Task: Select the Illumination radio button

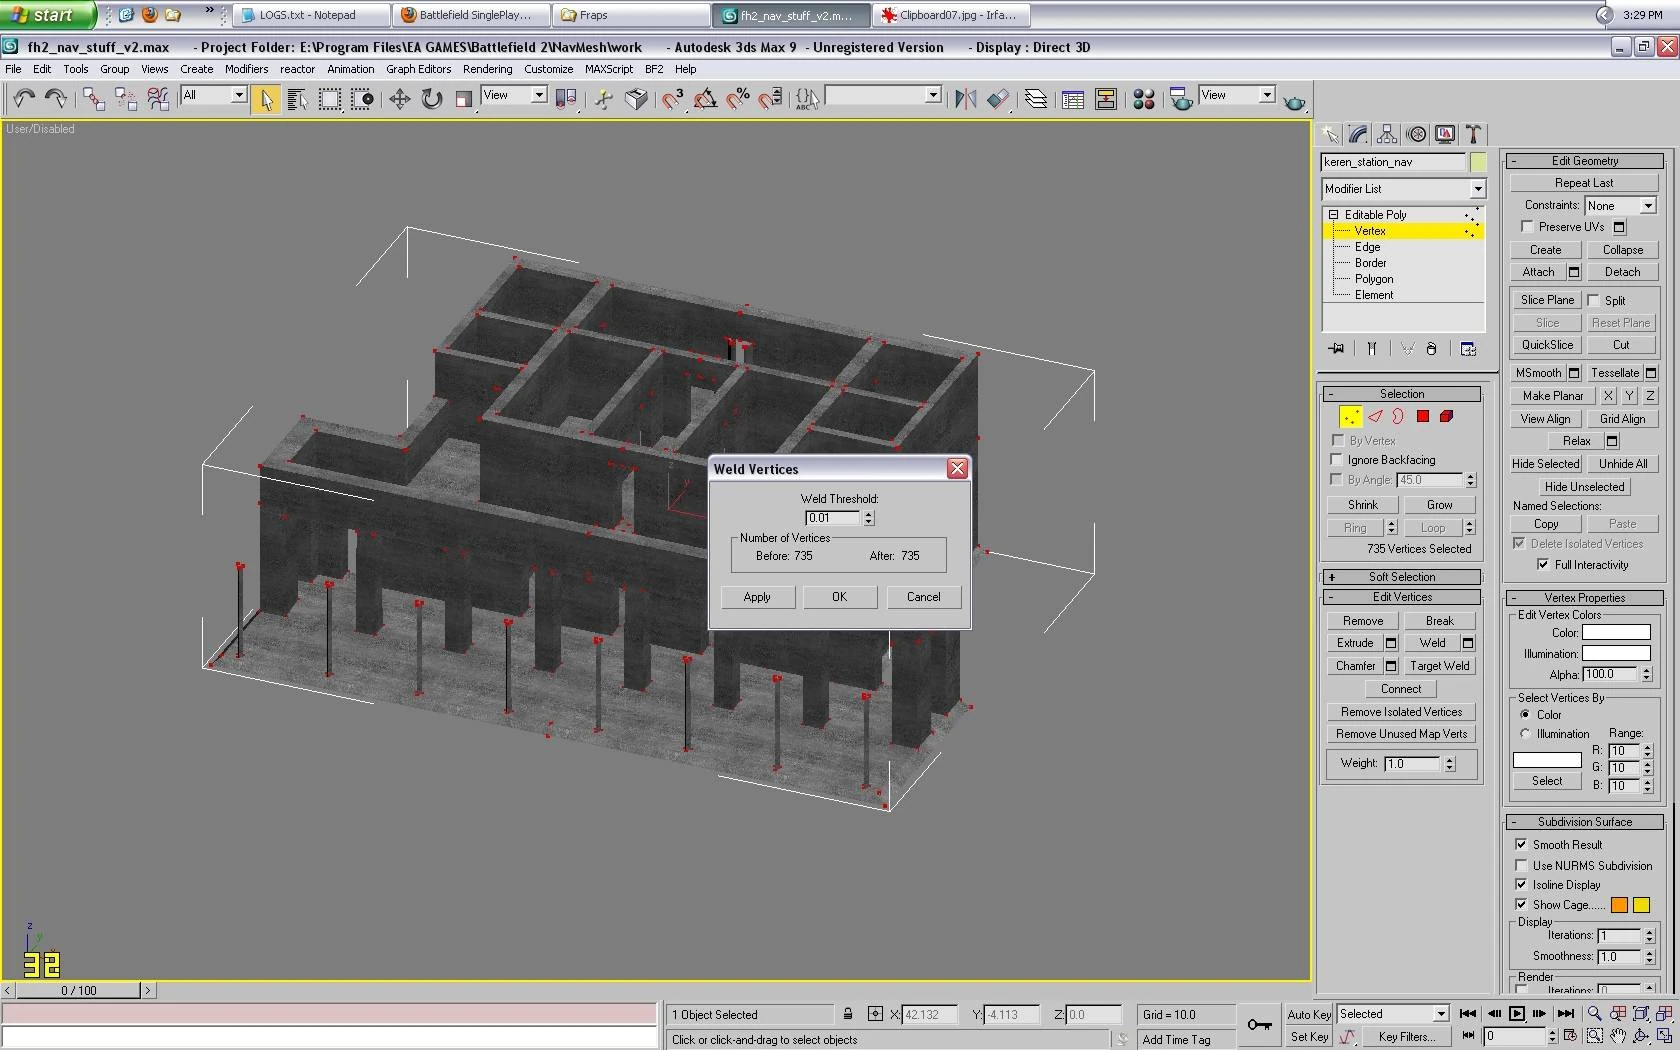Action: [1525, 734]
